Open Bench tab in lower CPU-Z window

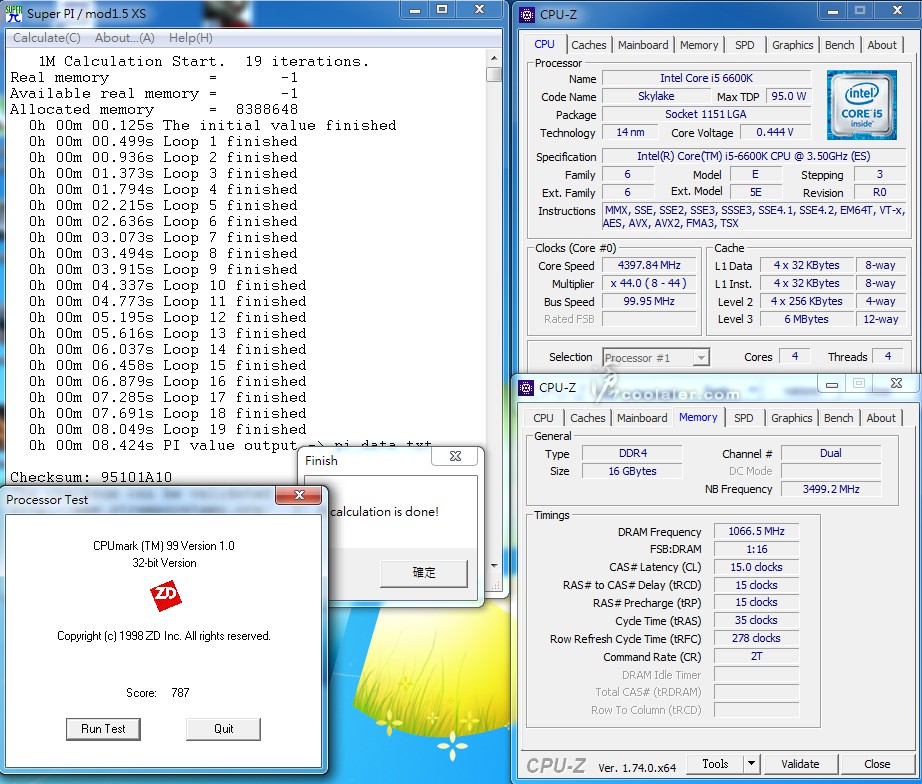838,418
